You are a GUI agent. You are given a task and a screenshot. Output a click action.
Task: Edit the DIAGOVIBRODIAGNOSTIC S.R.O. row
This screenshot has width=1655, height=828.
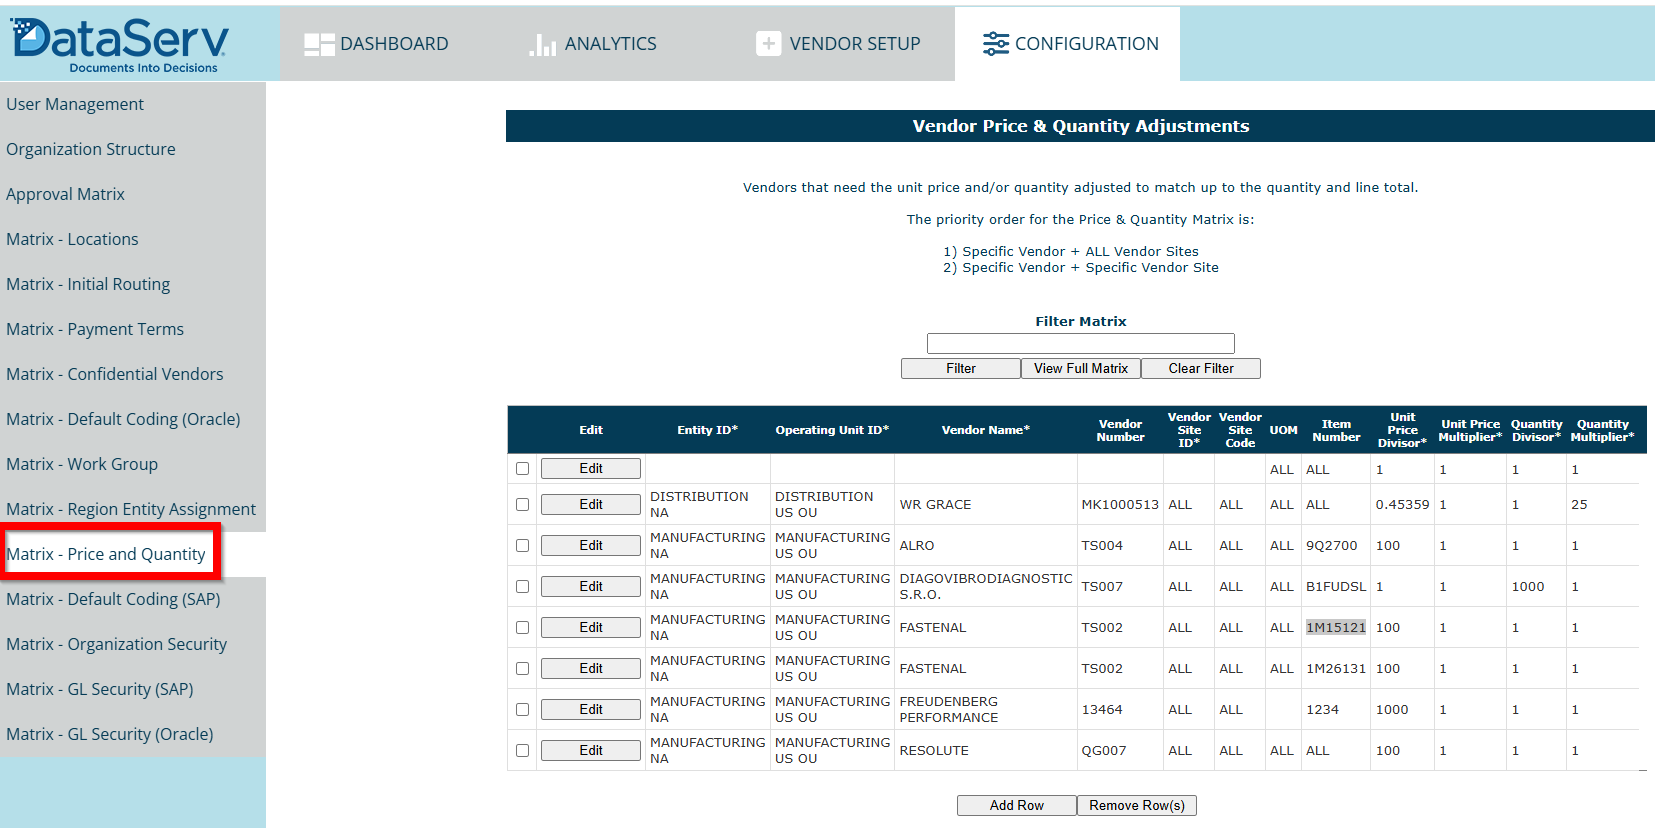(590, 587)
